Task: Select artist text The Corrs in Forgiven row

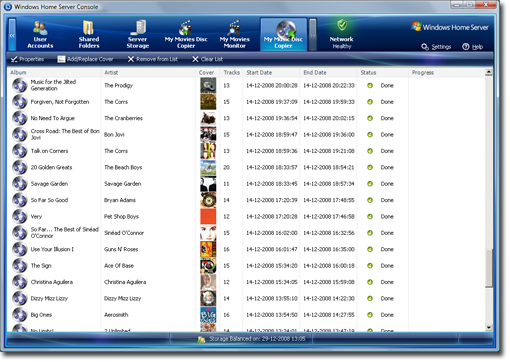Action: tap(116, 102)
